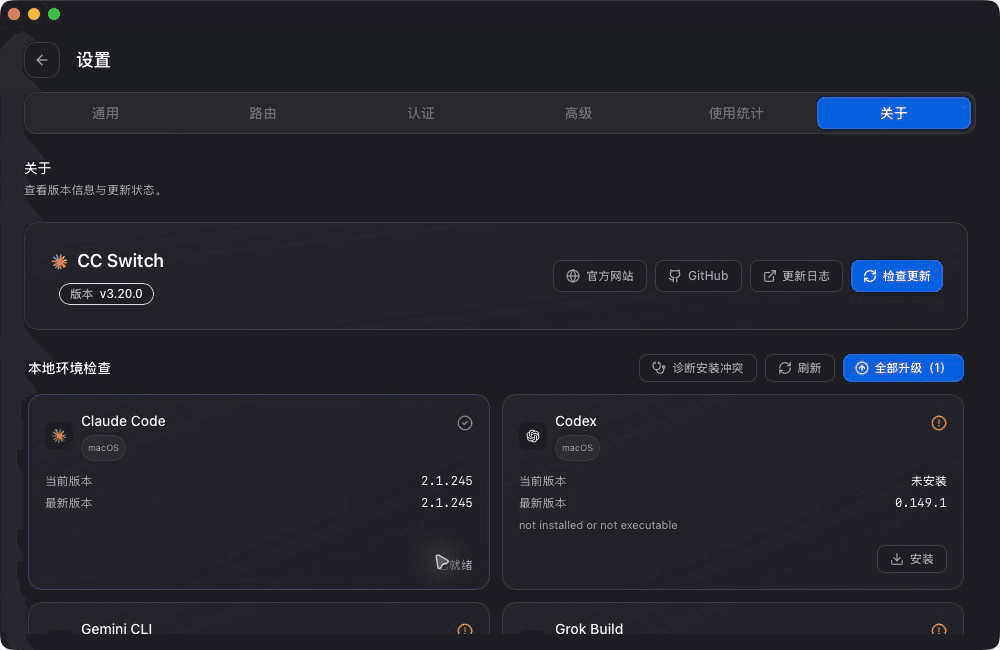1000x650 pixels.
Task: Click Gemini CLI warning status icon
Action: point(465,630)
